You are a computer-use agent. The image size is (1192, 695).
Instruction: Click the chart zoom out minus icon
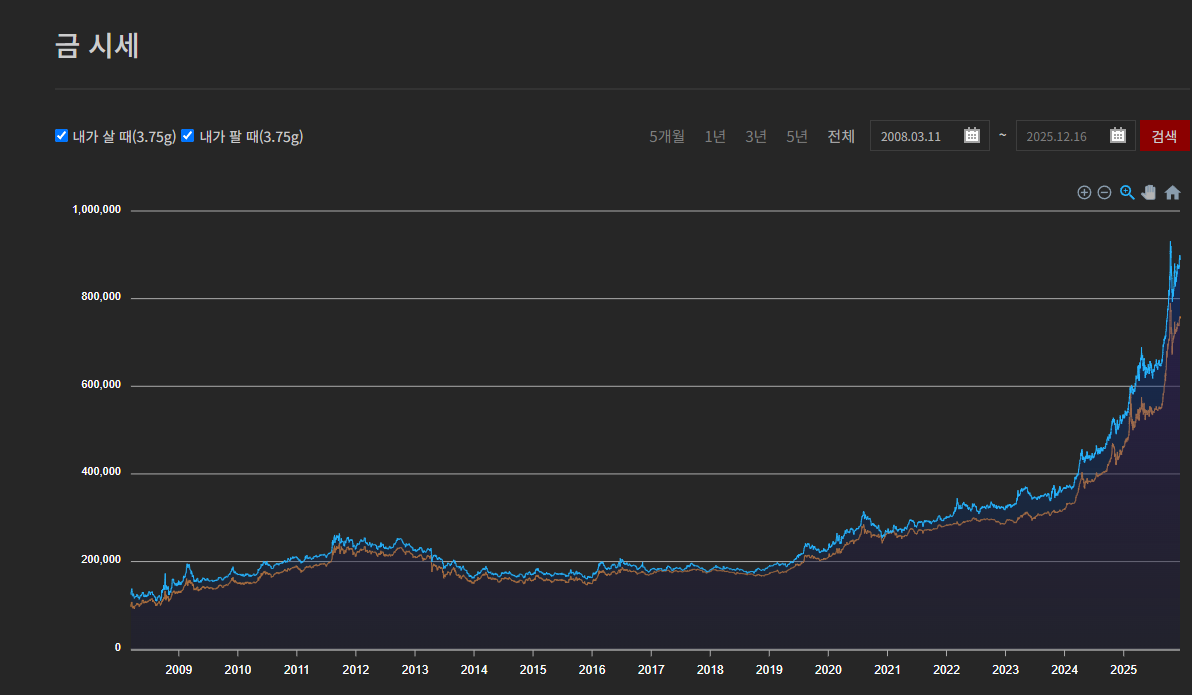click(1105, 192)
